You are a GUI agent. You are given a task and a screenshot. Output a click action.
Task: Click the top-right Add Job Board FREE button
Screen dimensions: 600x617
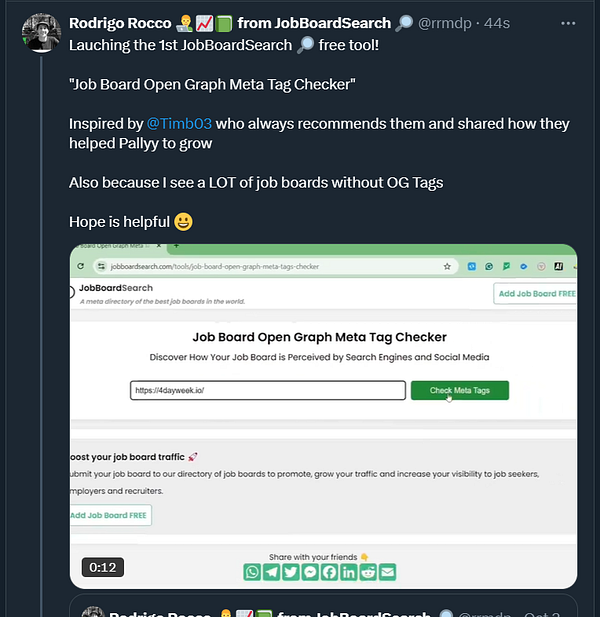[x=535, y=294]
